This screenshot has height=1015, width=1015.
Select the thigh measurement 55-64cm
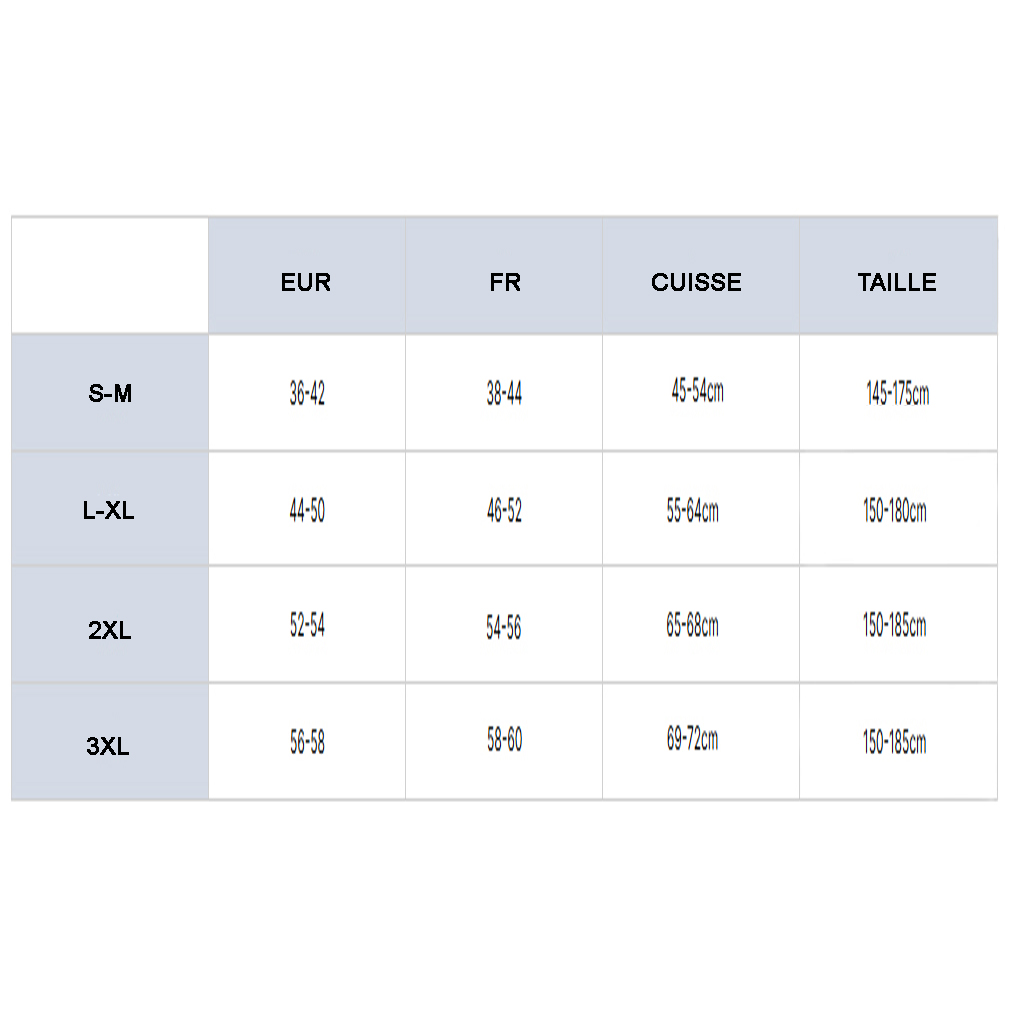point(692,512)
